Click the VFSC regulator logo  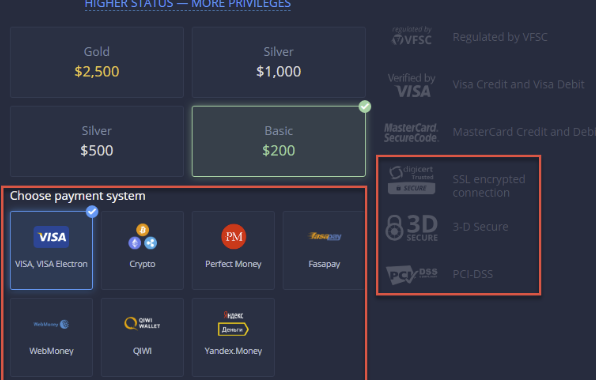412,36
